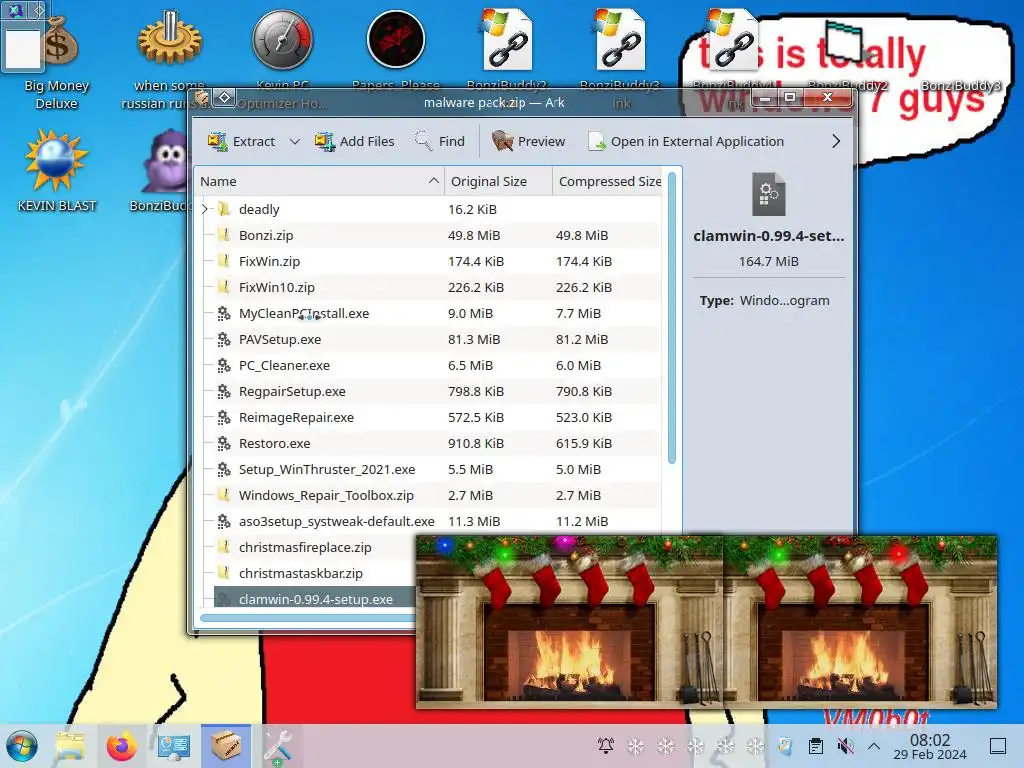This screenshot has height=768, width=1024.
Task: Open the Extract dropdown arrow
Action: (x=295, y=141)
